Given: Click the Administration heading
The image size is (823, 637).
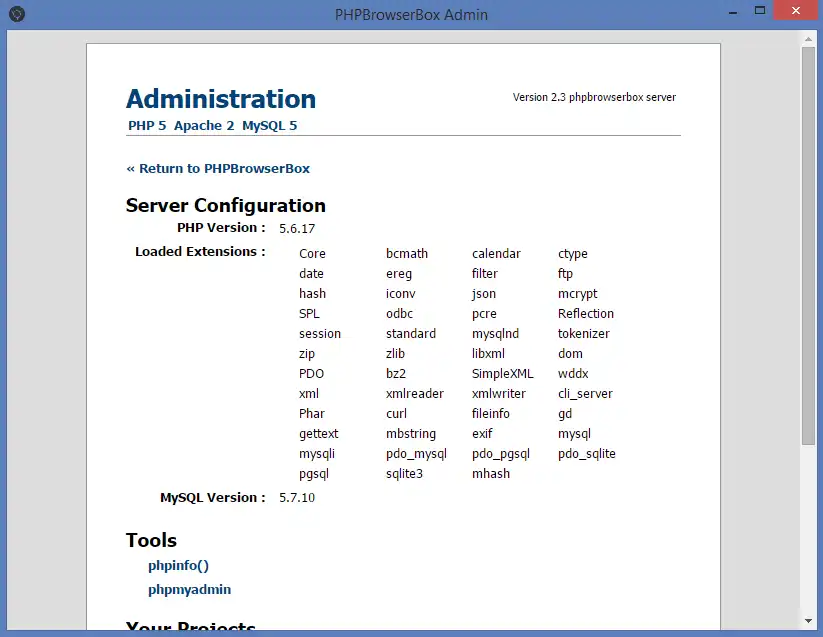Looking at the screenshot, I should tap(221, 99).
